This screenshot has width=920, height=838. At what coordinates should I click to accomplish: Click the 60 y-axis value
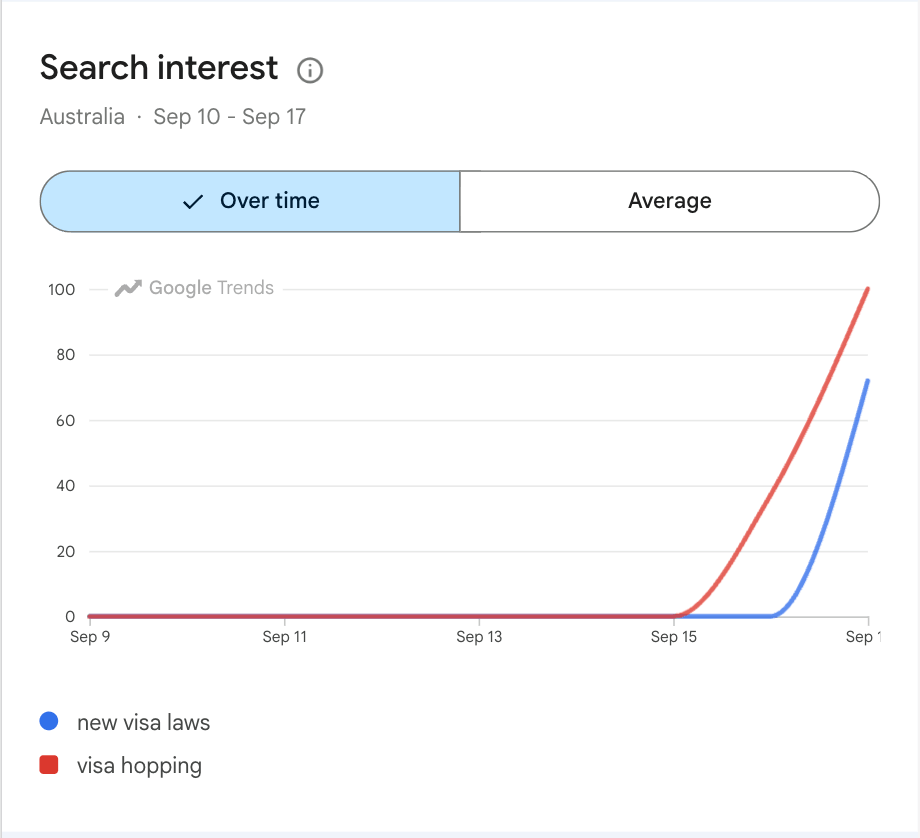click(66, 421)
